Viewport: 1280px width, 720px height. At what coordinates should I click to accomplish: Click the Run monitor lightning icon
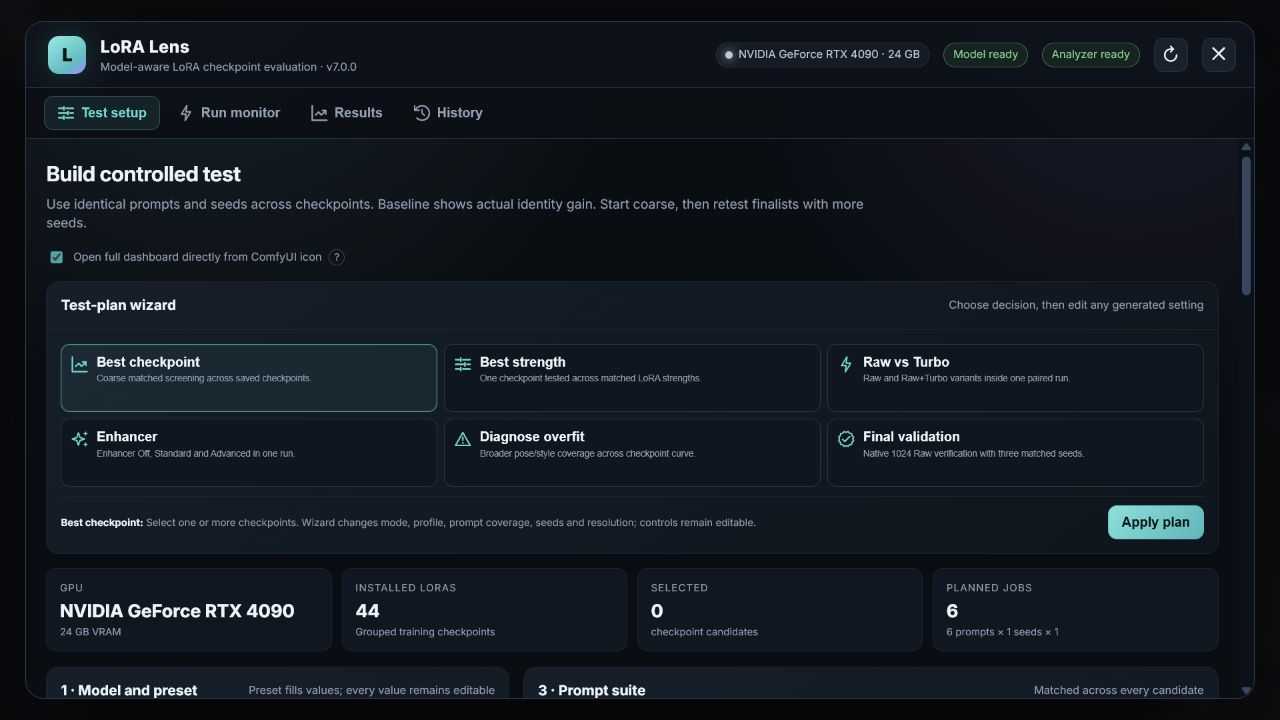(x=186, y=113)
